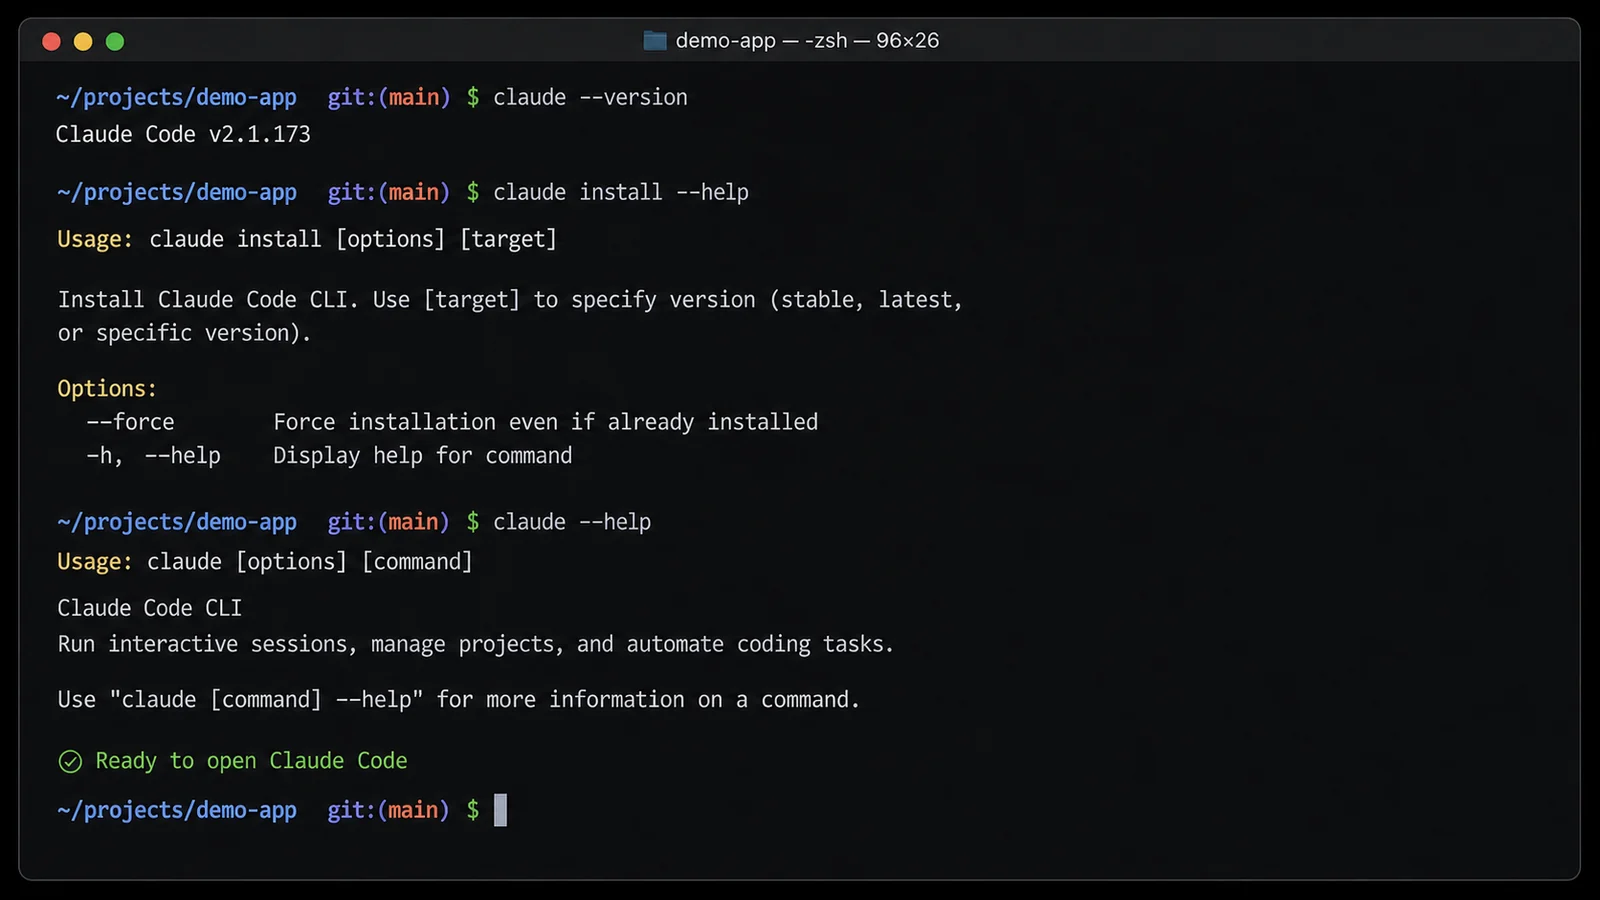This screenshot has height=900, width=1600.
Task: Select the 'Claude Code v2.1.173' output line
Action: click(x=183, y=134)
